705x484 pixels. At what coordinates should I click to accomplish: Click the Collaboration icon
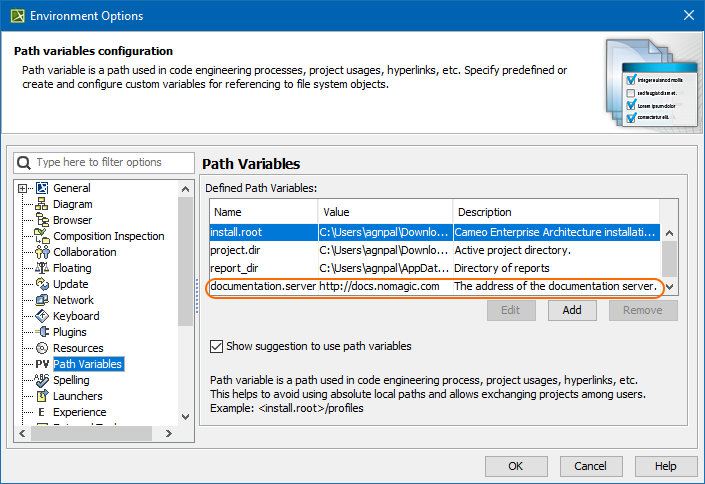[42, 252]
